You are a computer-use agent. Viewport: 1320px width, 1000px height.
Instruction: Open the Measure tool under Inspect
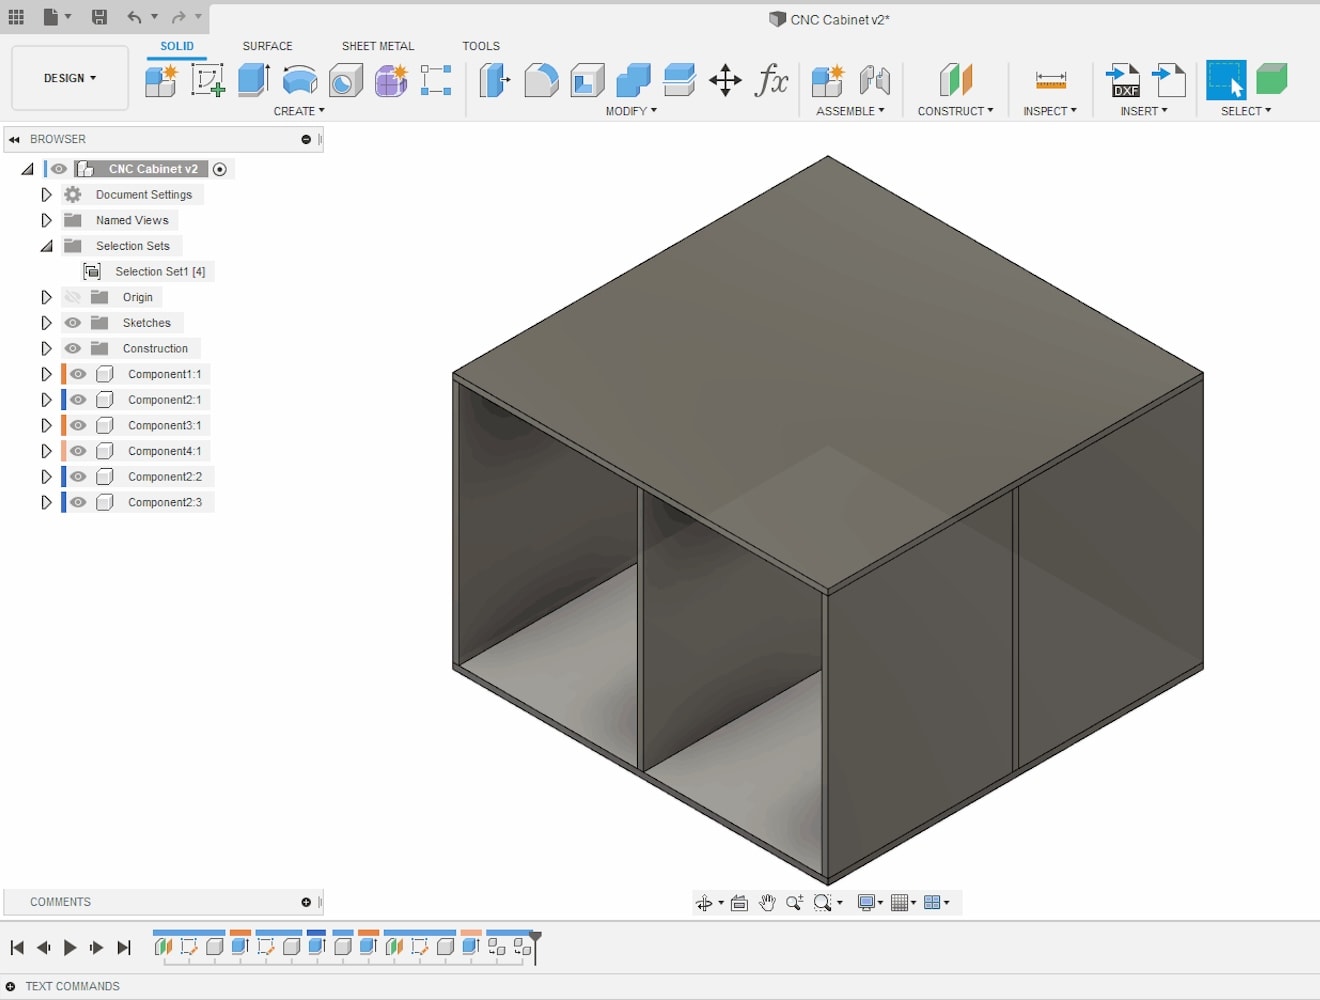[x=1049, y=80]
